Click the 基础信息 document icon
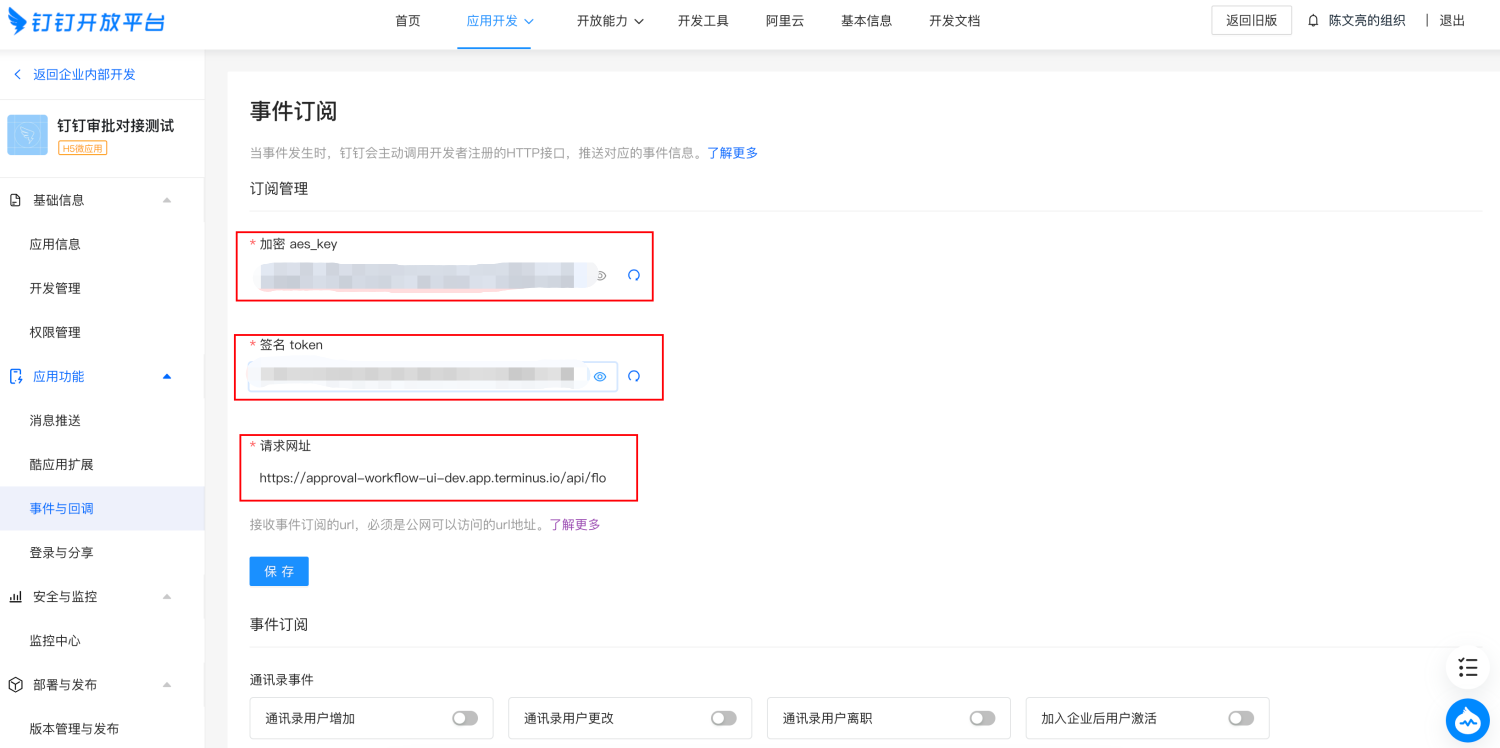 [x=15, y=200]
